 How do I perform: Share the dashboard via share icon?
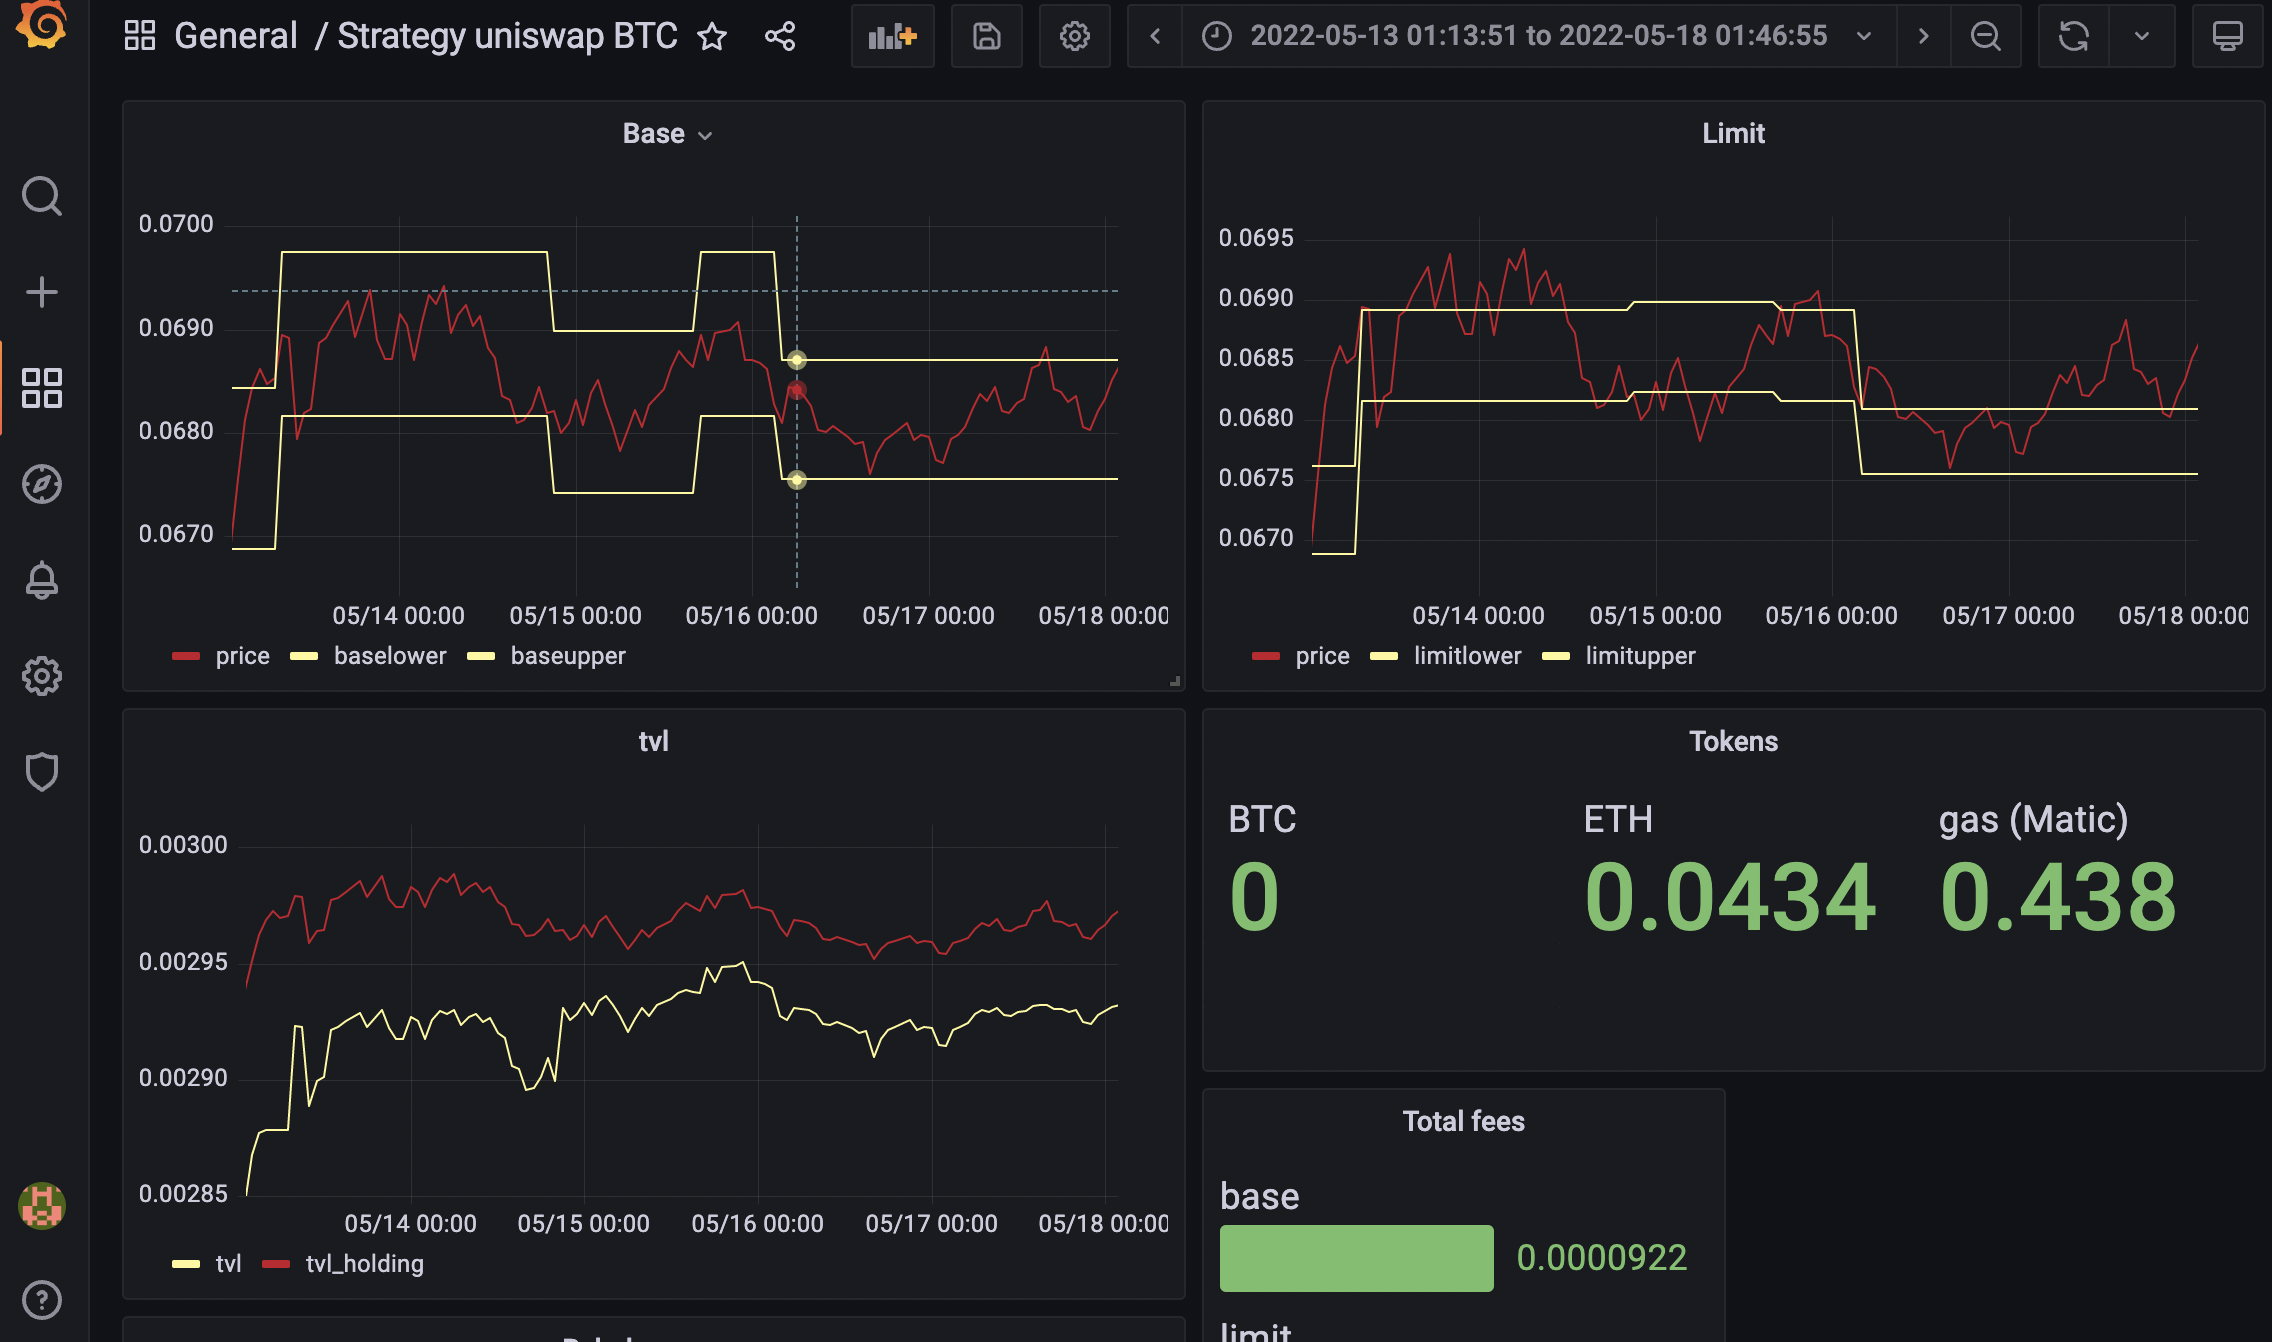(x=780, y=36)
